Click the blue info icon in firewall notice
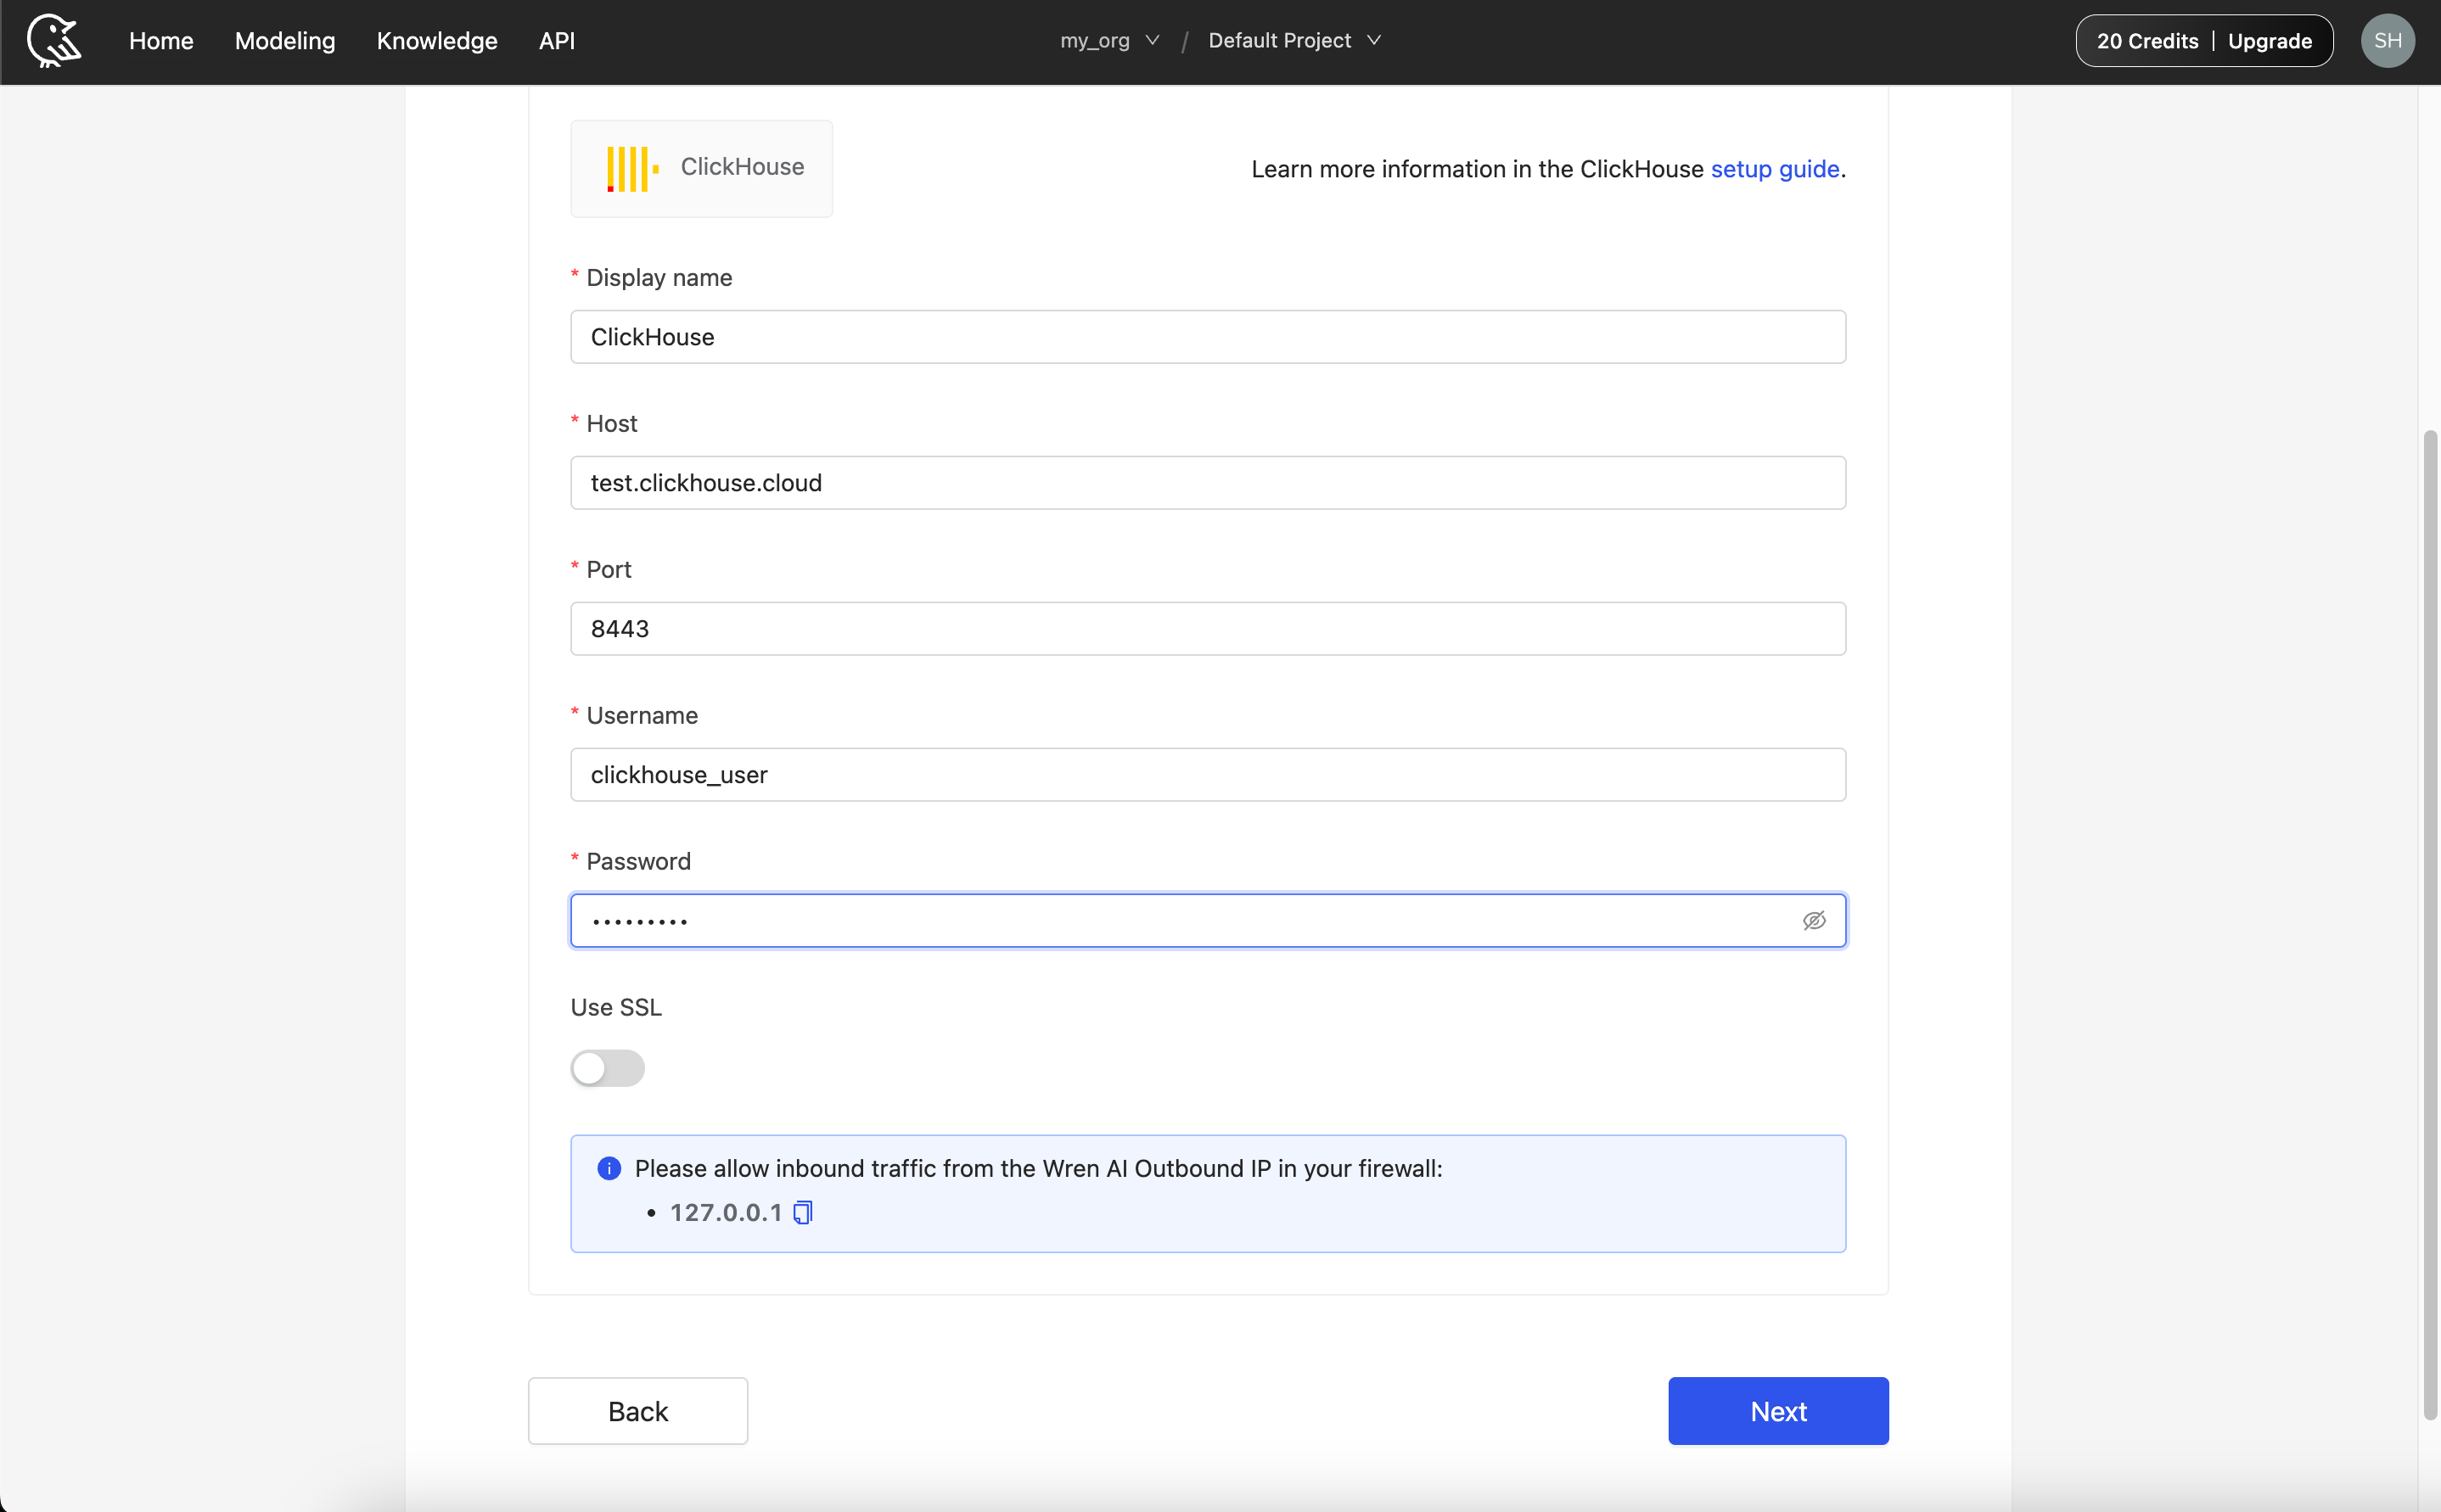Screen dimensions: 2441x1512 coord(609,1168)
